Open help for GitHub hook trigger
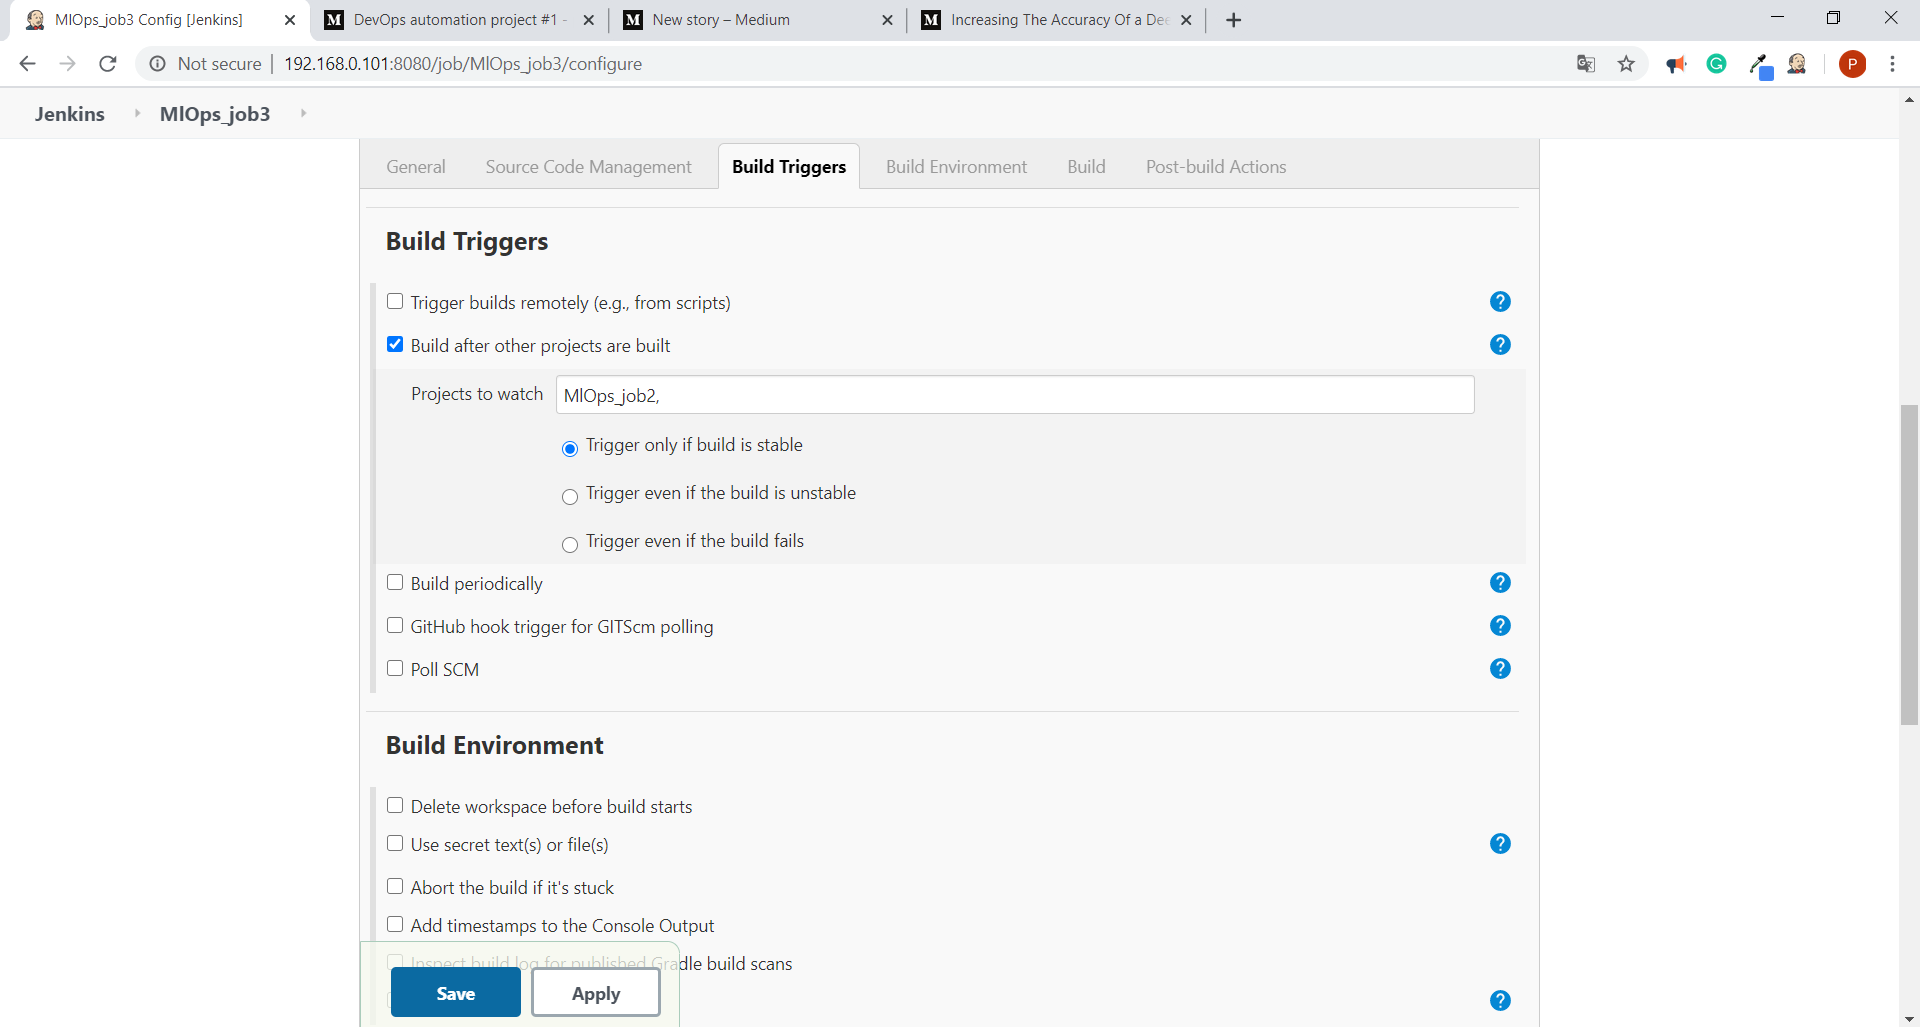1920x1027 pixels. (x=1500, y=626)
